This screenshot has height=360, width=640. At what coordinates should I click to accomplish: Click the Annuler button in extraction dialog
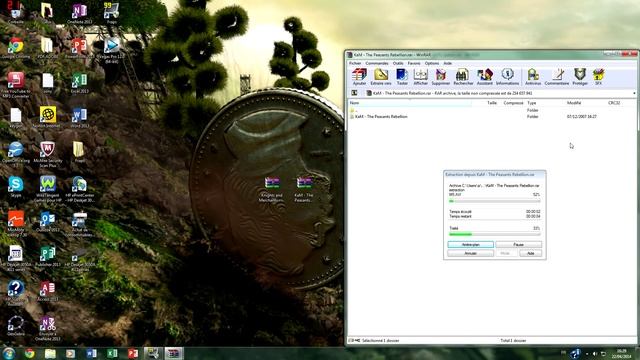[471, 253]
